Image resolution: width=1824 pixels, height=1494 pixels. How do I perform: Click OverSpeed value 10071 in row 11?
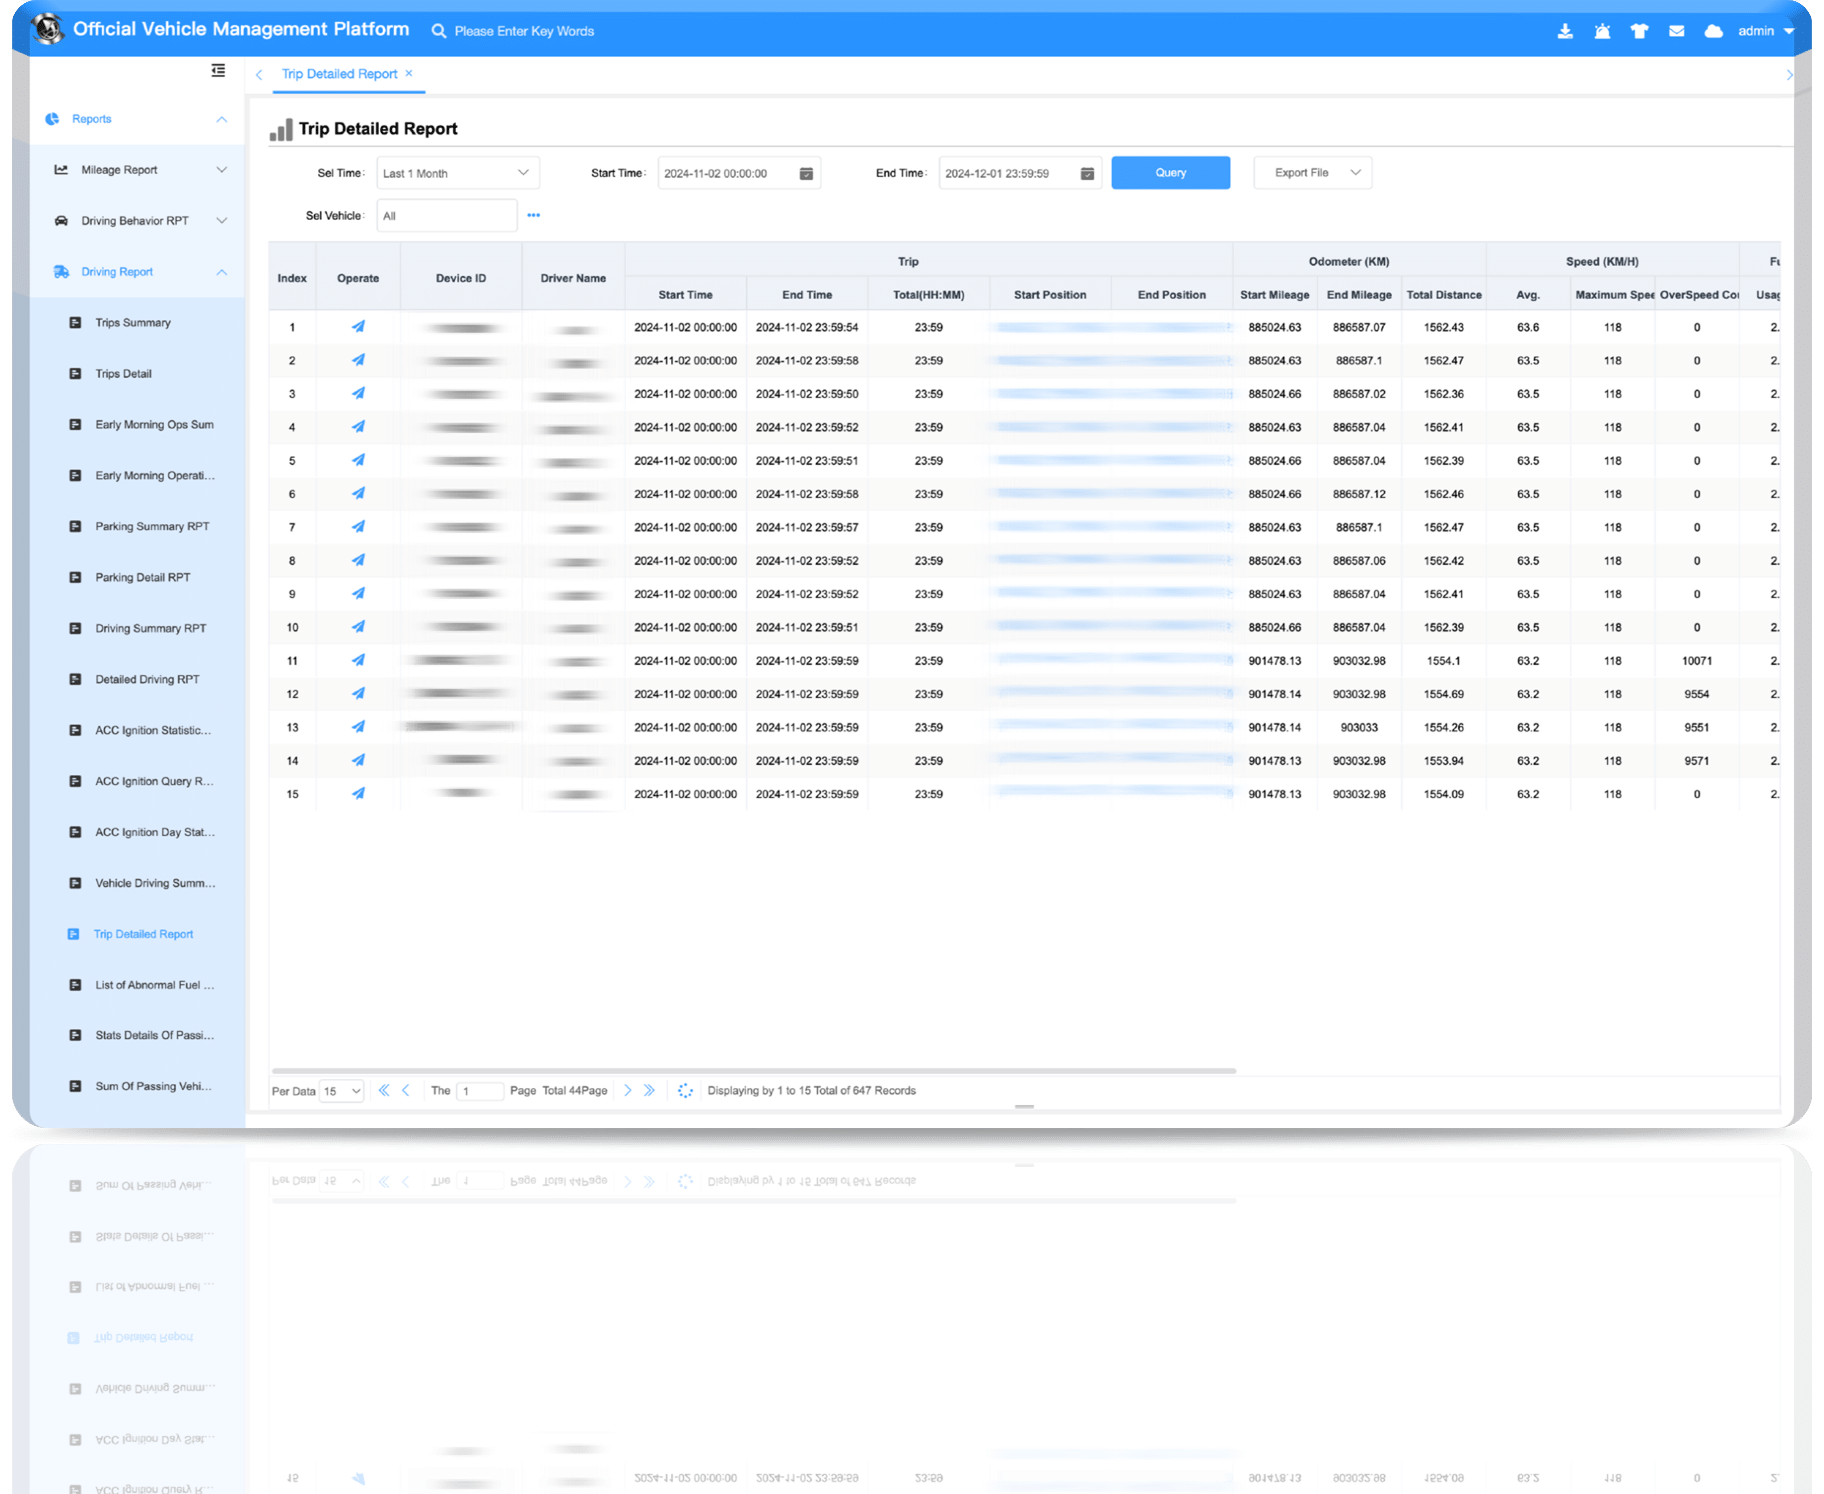click(1697, 661)
